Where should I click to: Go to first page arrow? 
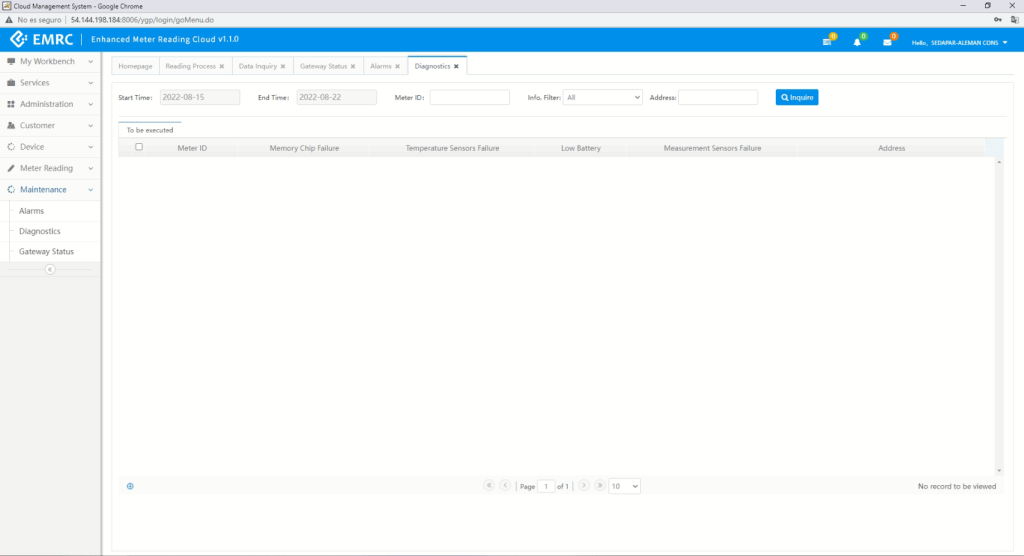tap(488, 485)
